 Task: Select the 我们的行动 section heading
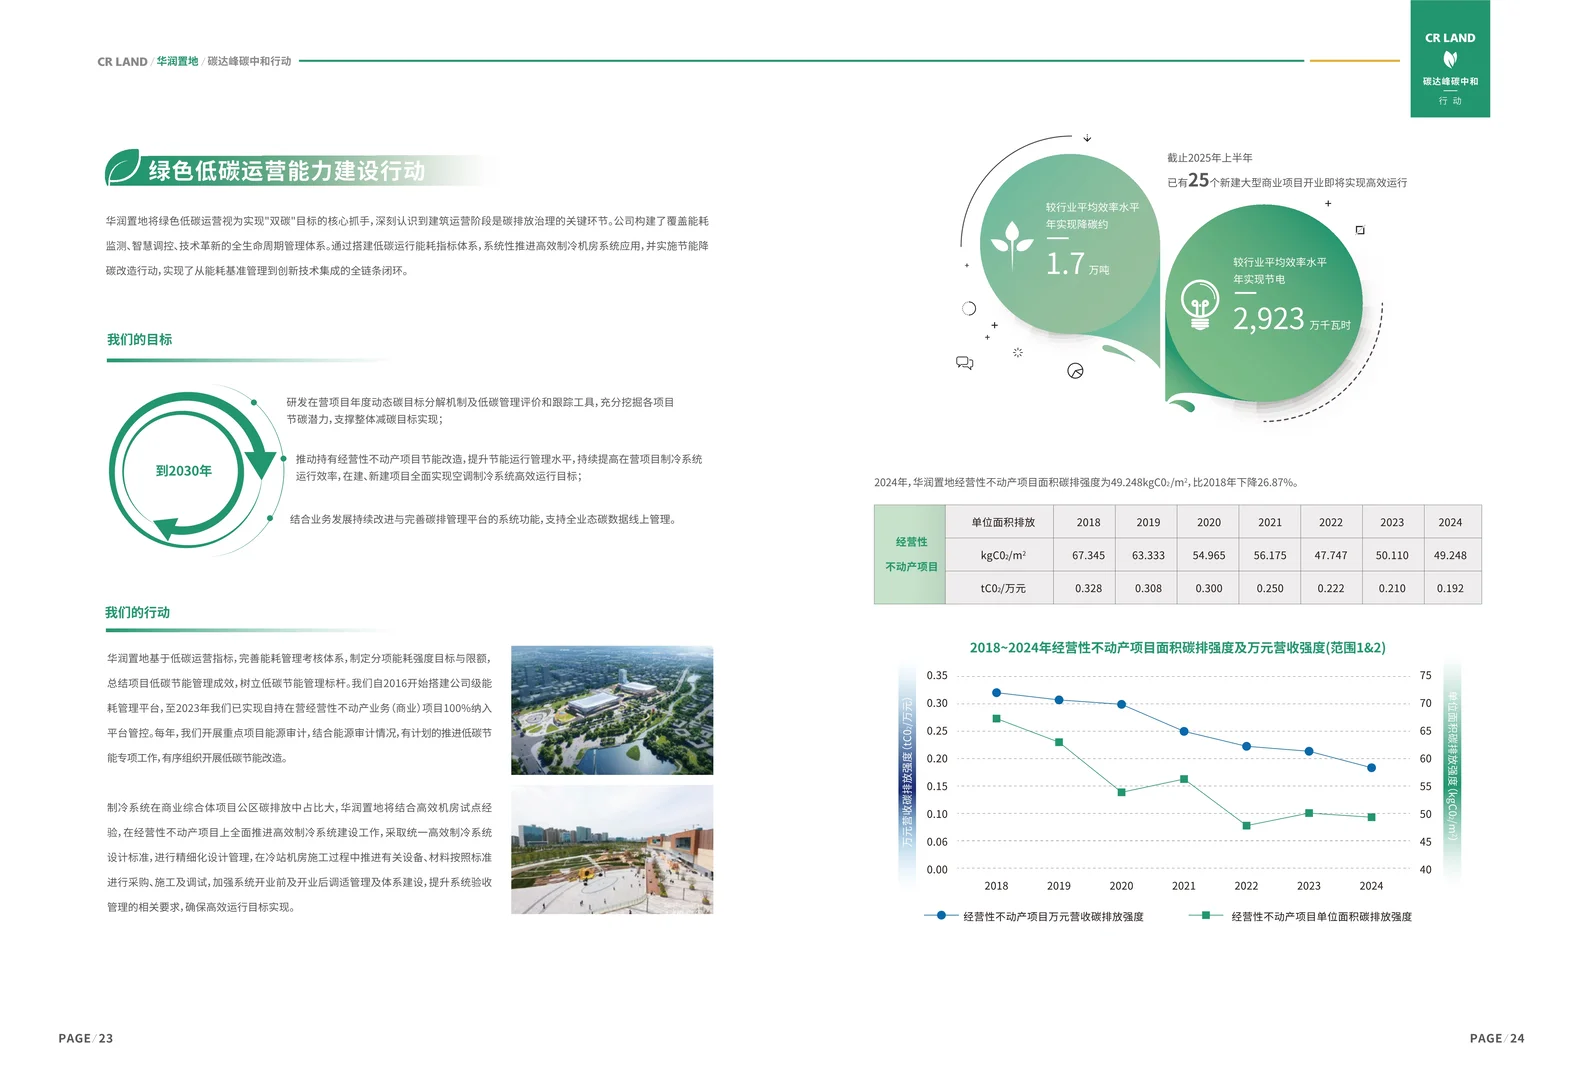click(x=138, y=612)
